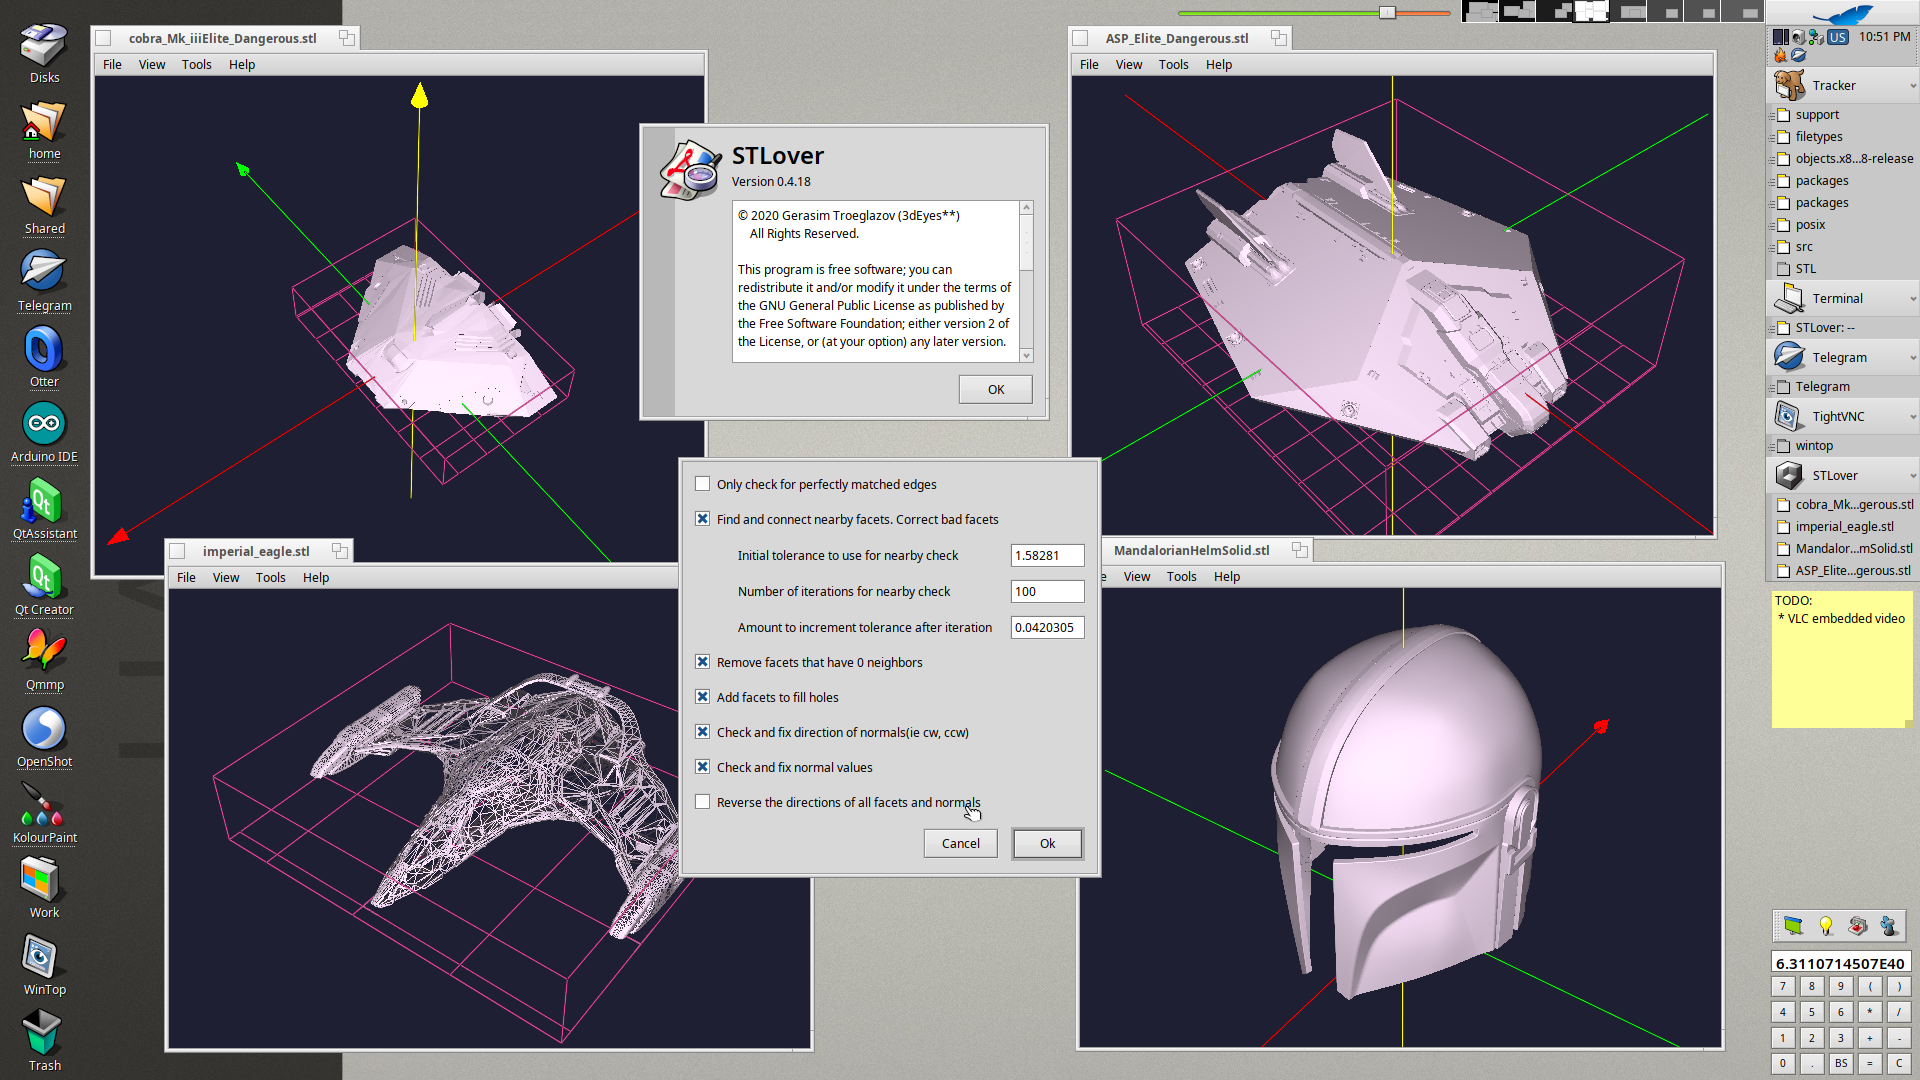
Task: Click the calculator C clear button
Action: click(x=1898, y=1063)
